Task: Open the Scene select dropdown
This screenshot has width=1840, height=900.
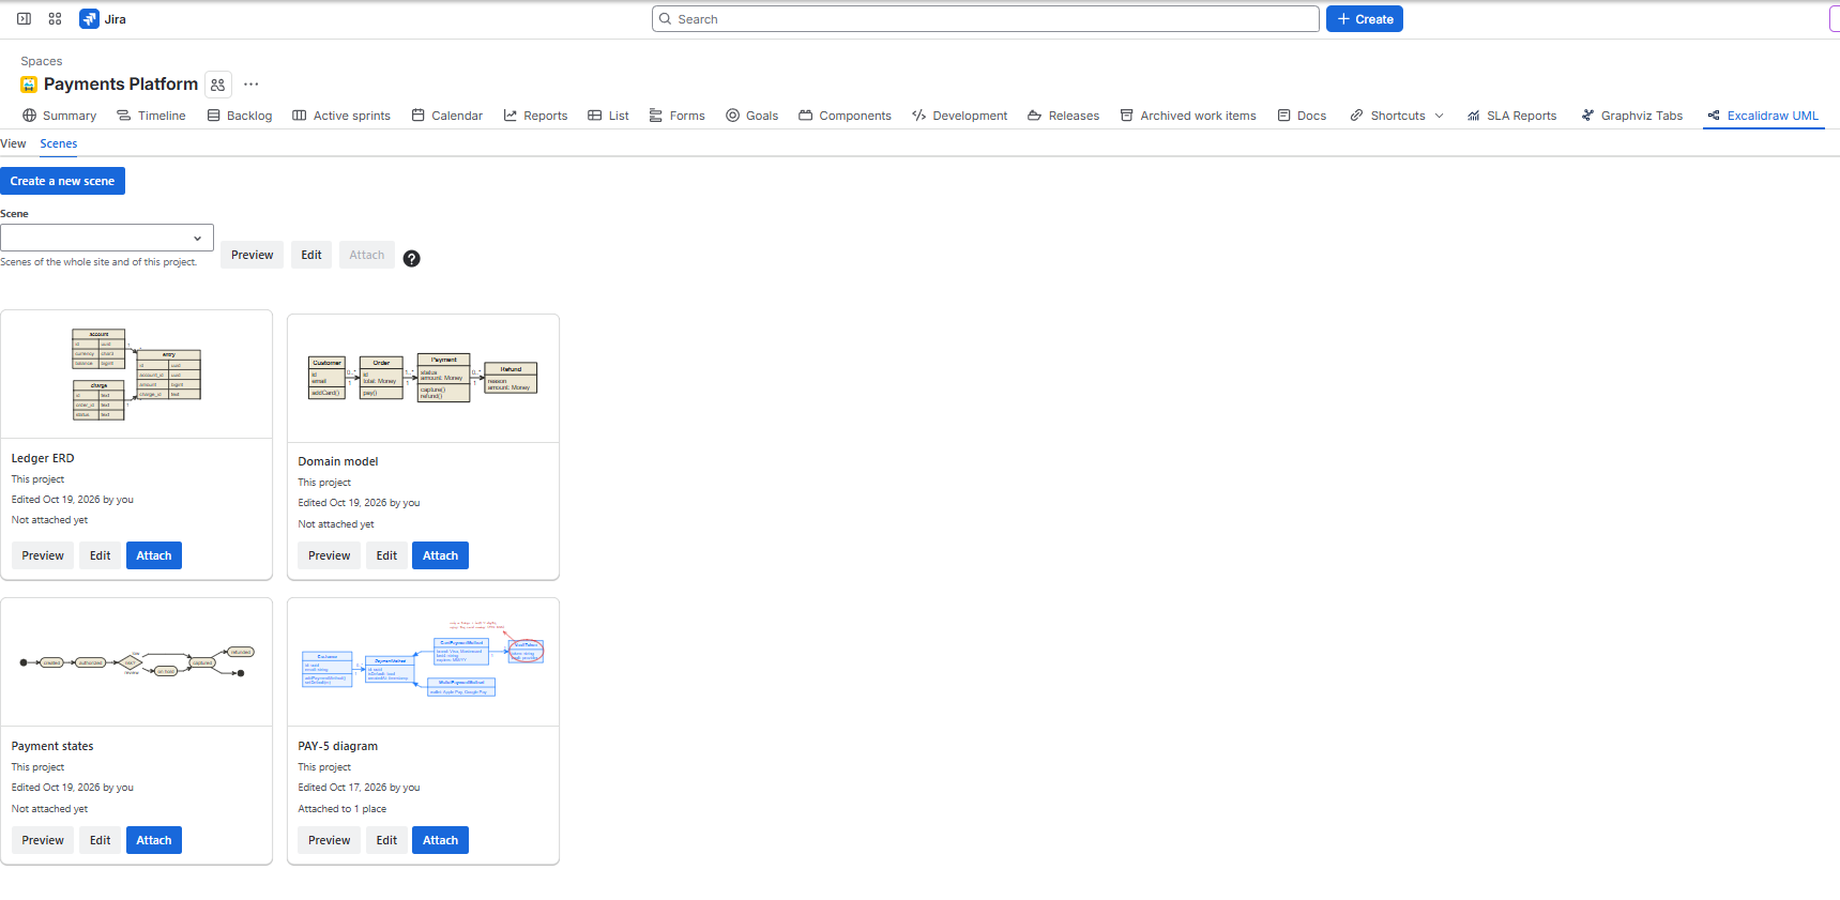Action: [x=107, y=238]
